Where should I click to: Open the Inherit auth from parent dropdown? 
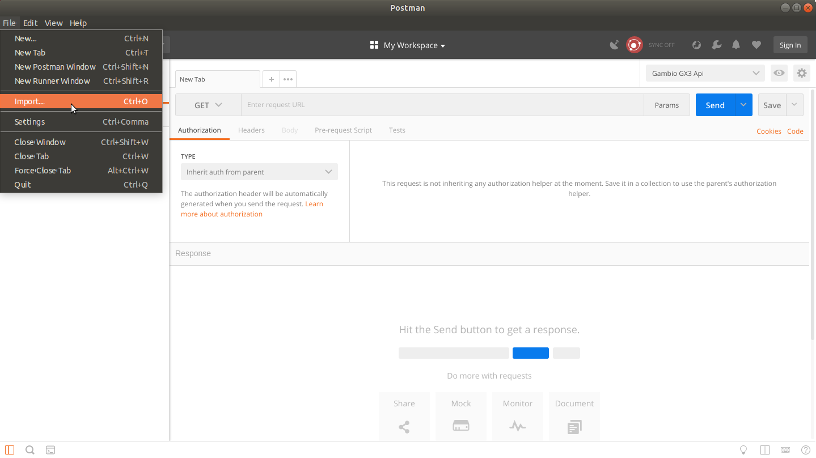coord(259,172)
